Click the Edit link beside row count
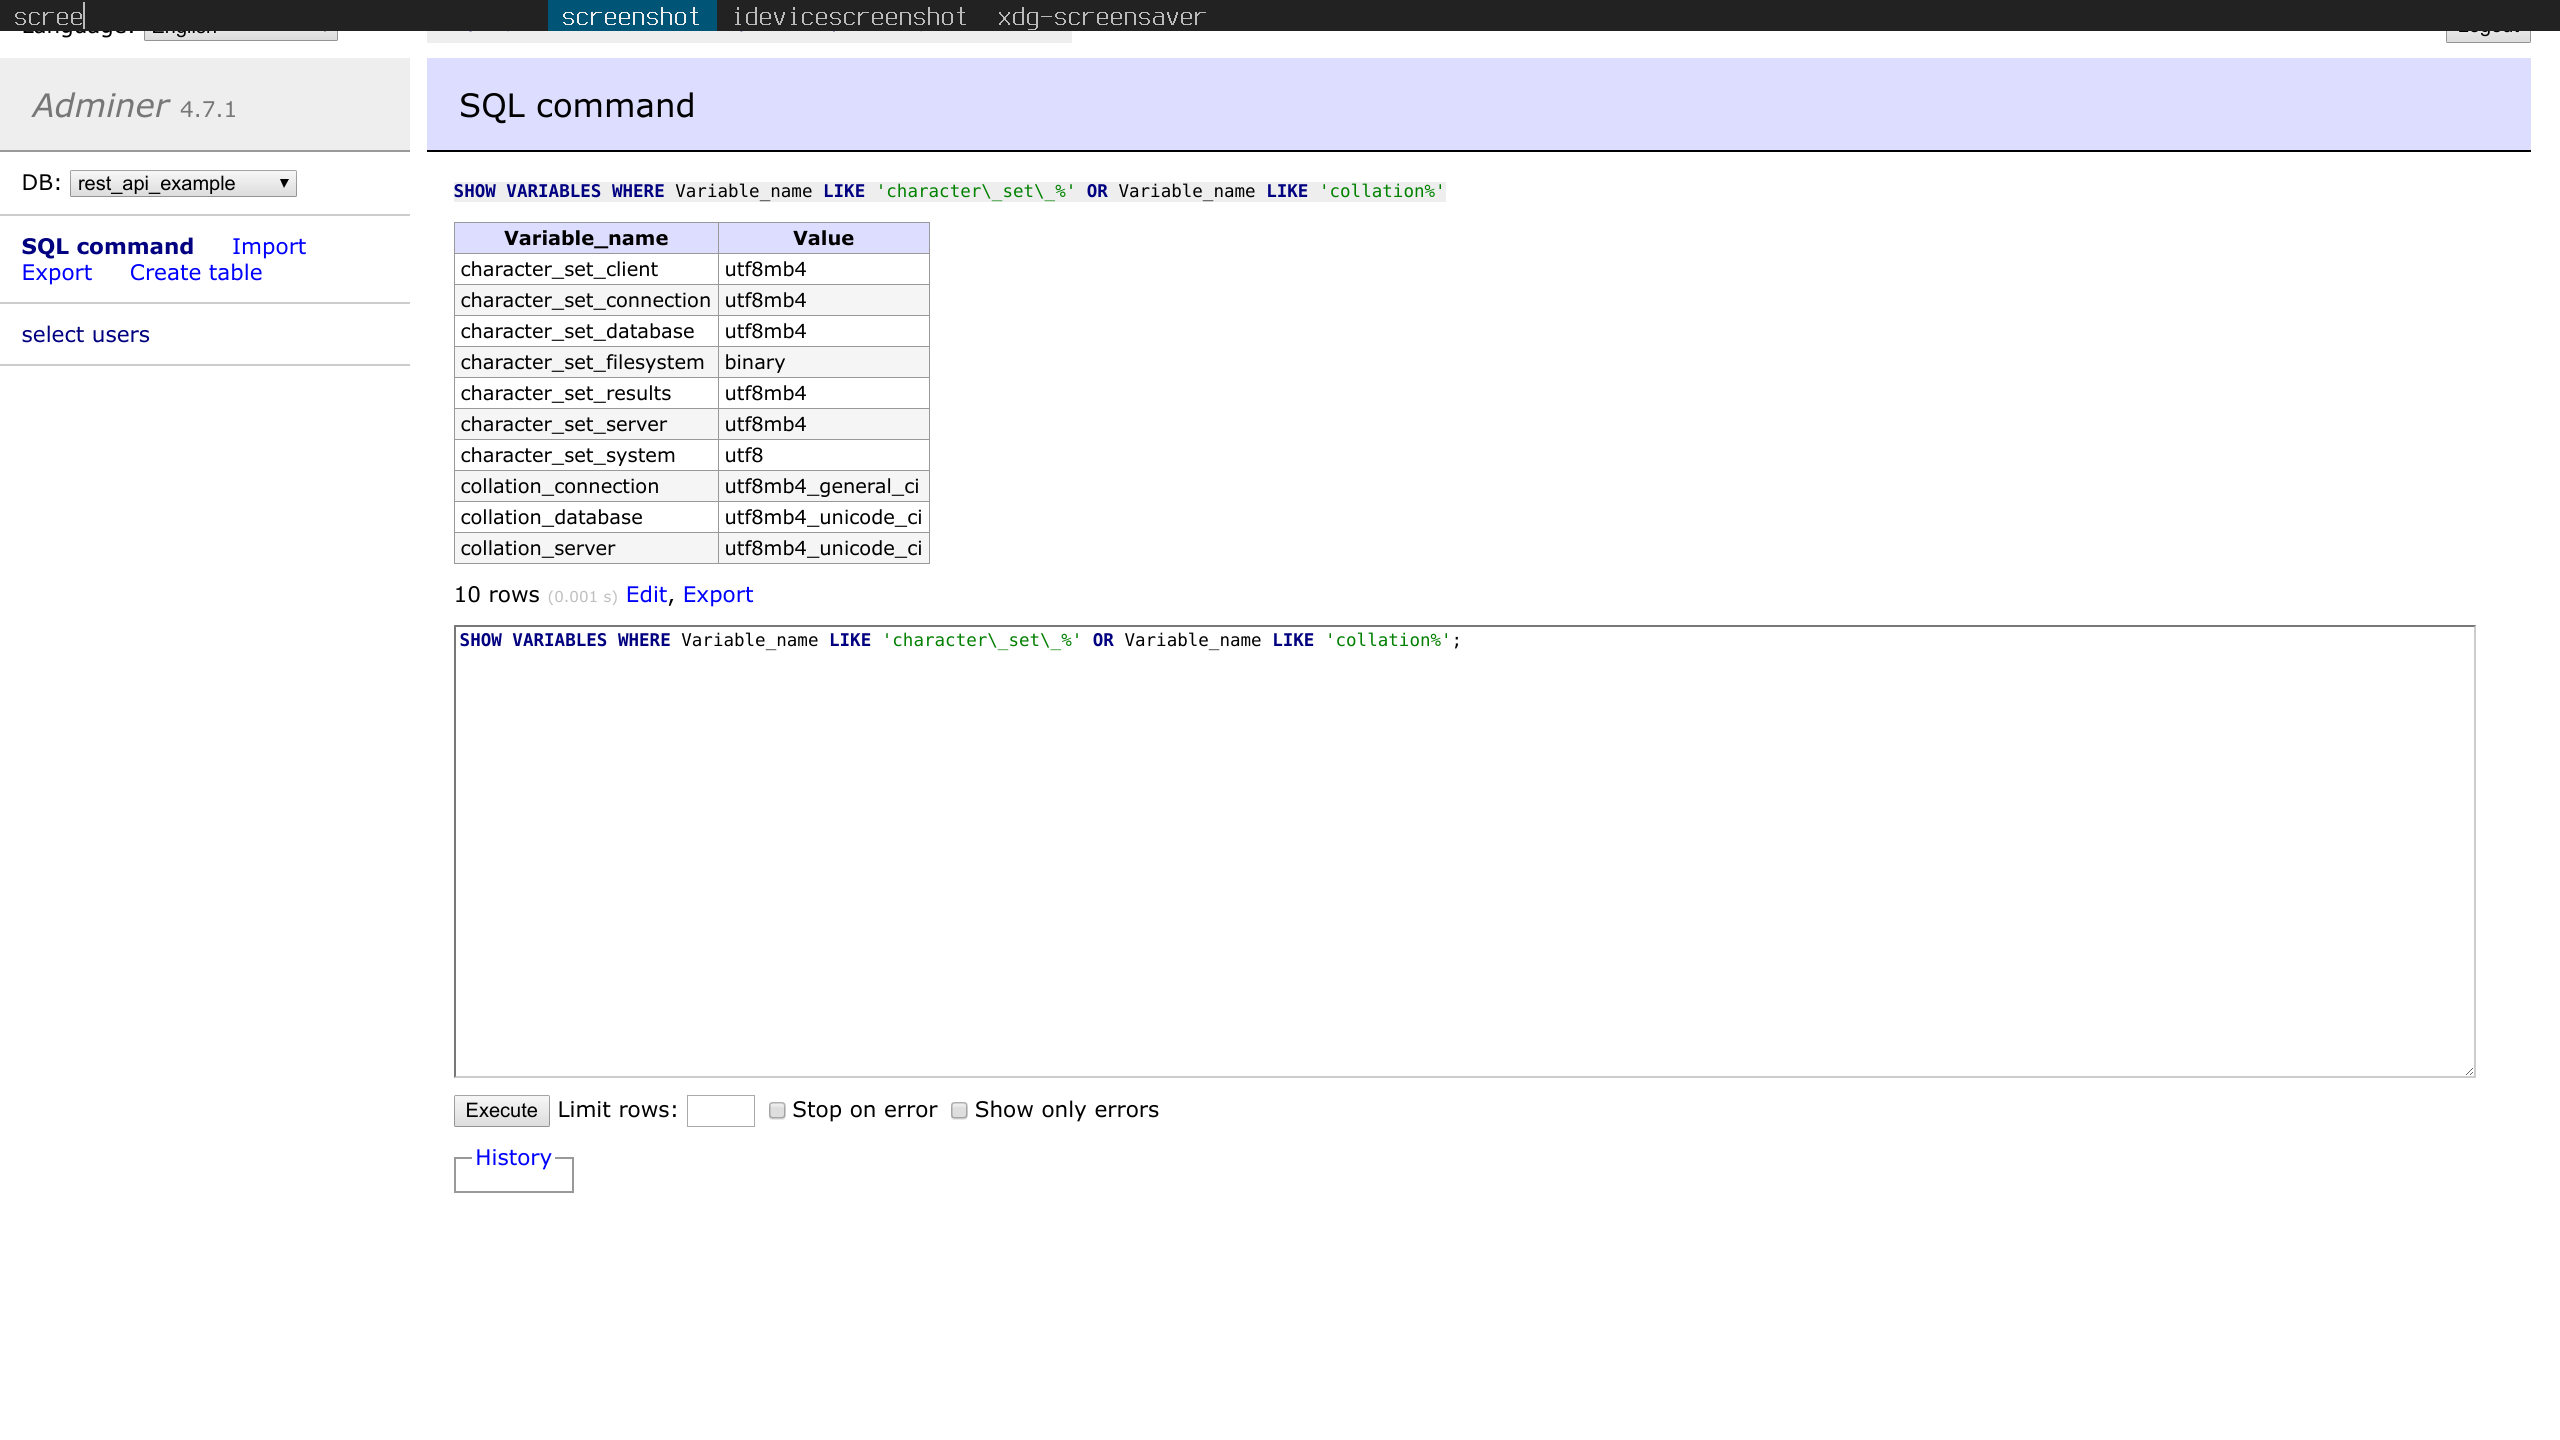2560x1440 pixels. click(x=646, y=594)
